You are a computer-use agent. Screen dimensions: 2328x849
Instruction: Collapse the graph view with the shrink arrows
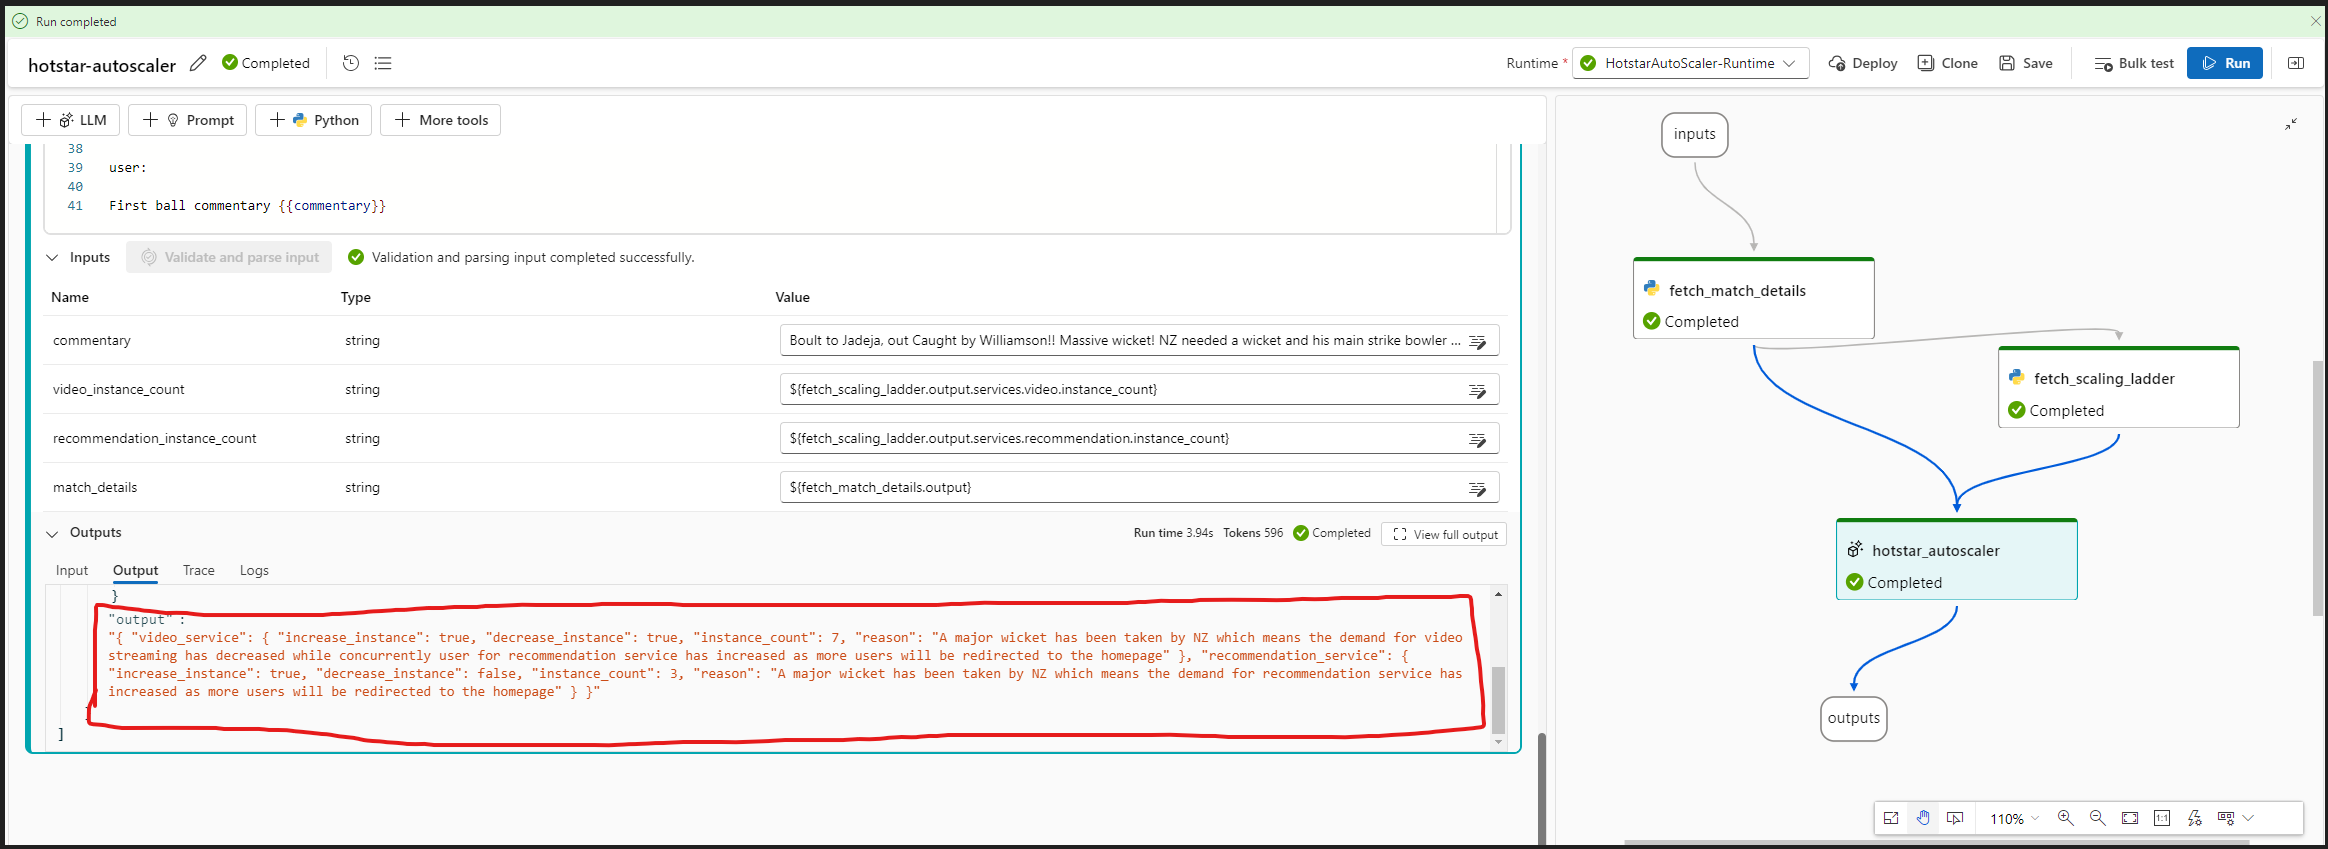click(x=2291, y=124)
